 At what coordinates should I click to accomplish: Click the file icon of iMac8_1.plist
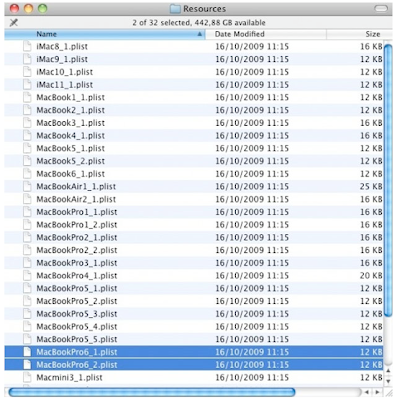tap(27, 46)
